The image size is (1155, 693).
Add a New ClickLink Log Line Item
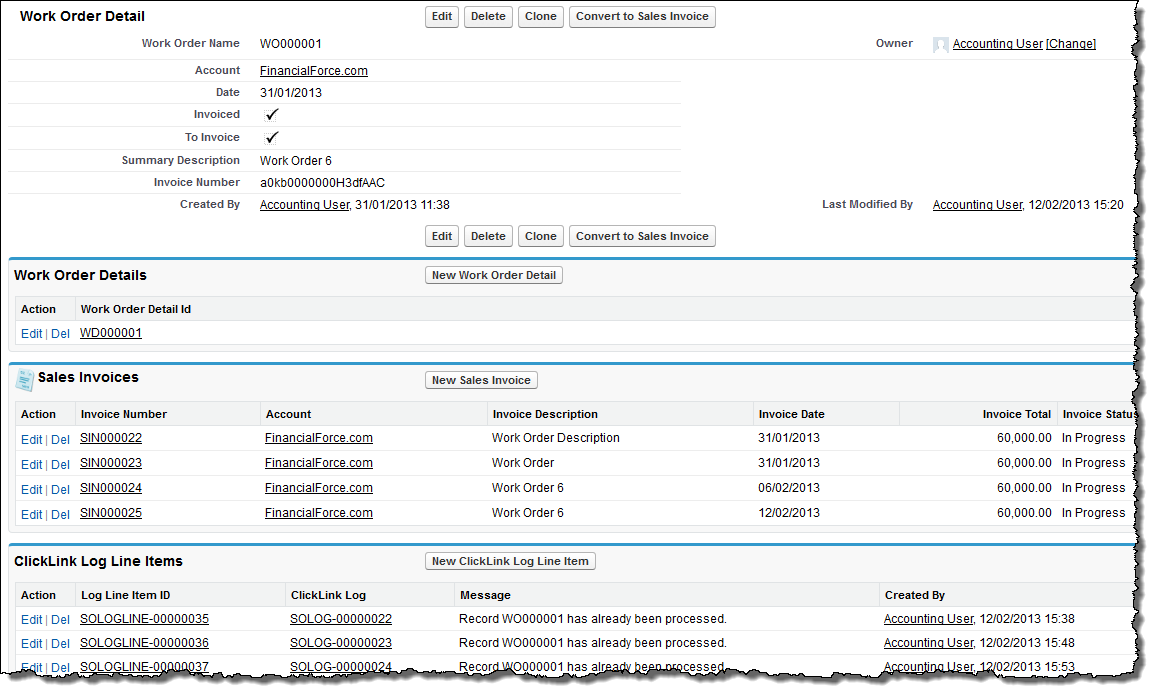click(510, 561)
